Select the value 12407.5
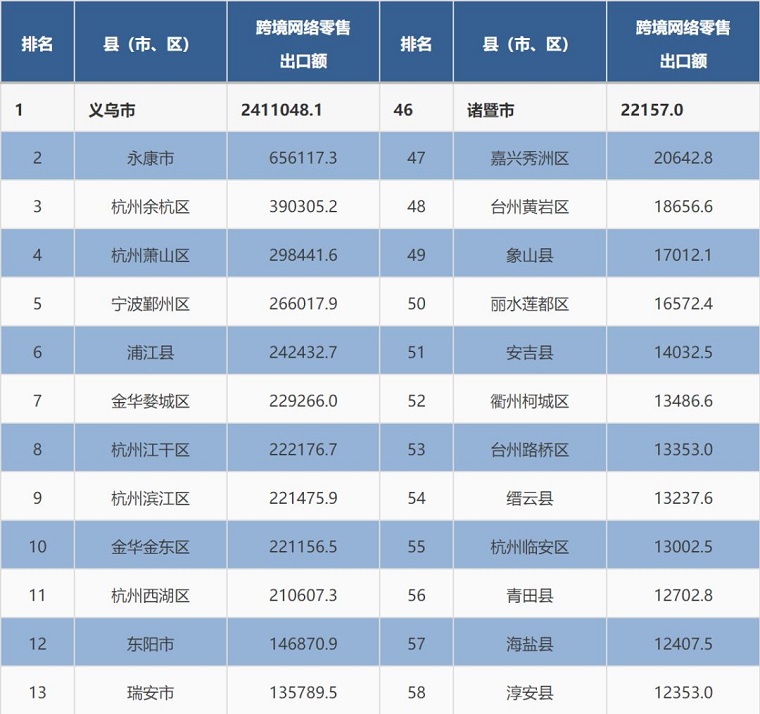The width and height of the screenshot is (760, 714). (683, 644)
